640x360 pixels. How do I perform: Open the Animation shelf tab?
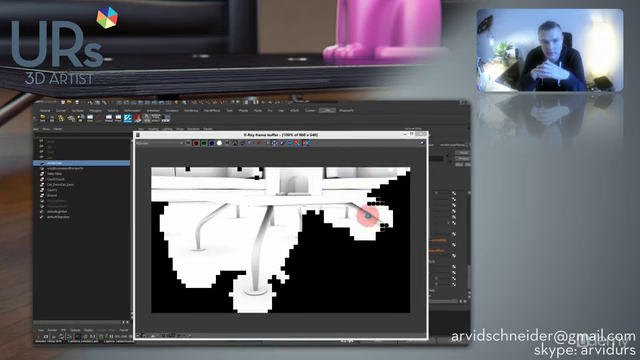(x=153, y=111)
